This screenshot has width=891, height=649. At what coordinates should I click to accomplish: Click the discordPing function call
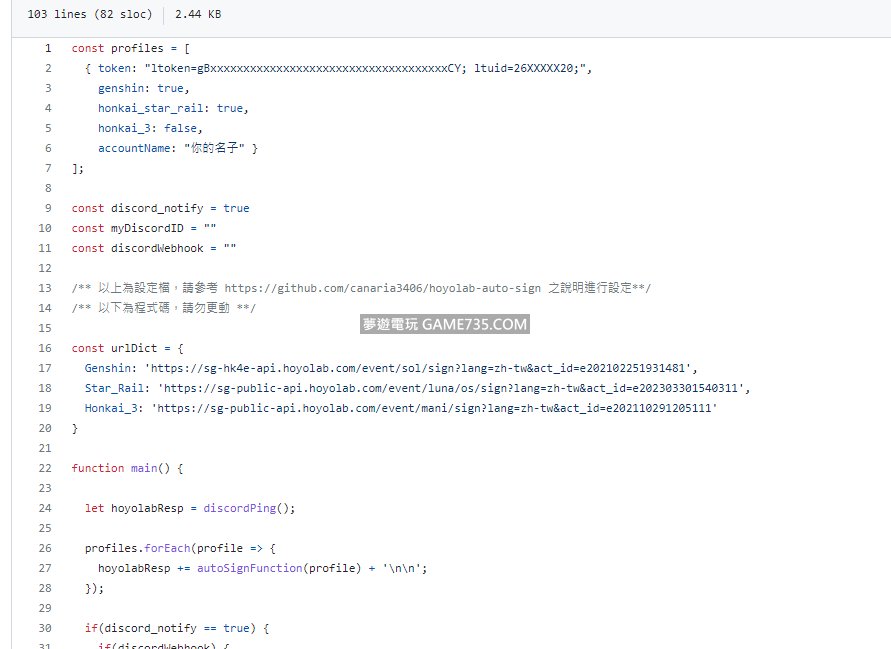click(x=239, y=508)
